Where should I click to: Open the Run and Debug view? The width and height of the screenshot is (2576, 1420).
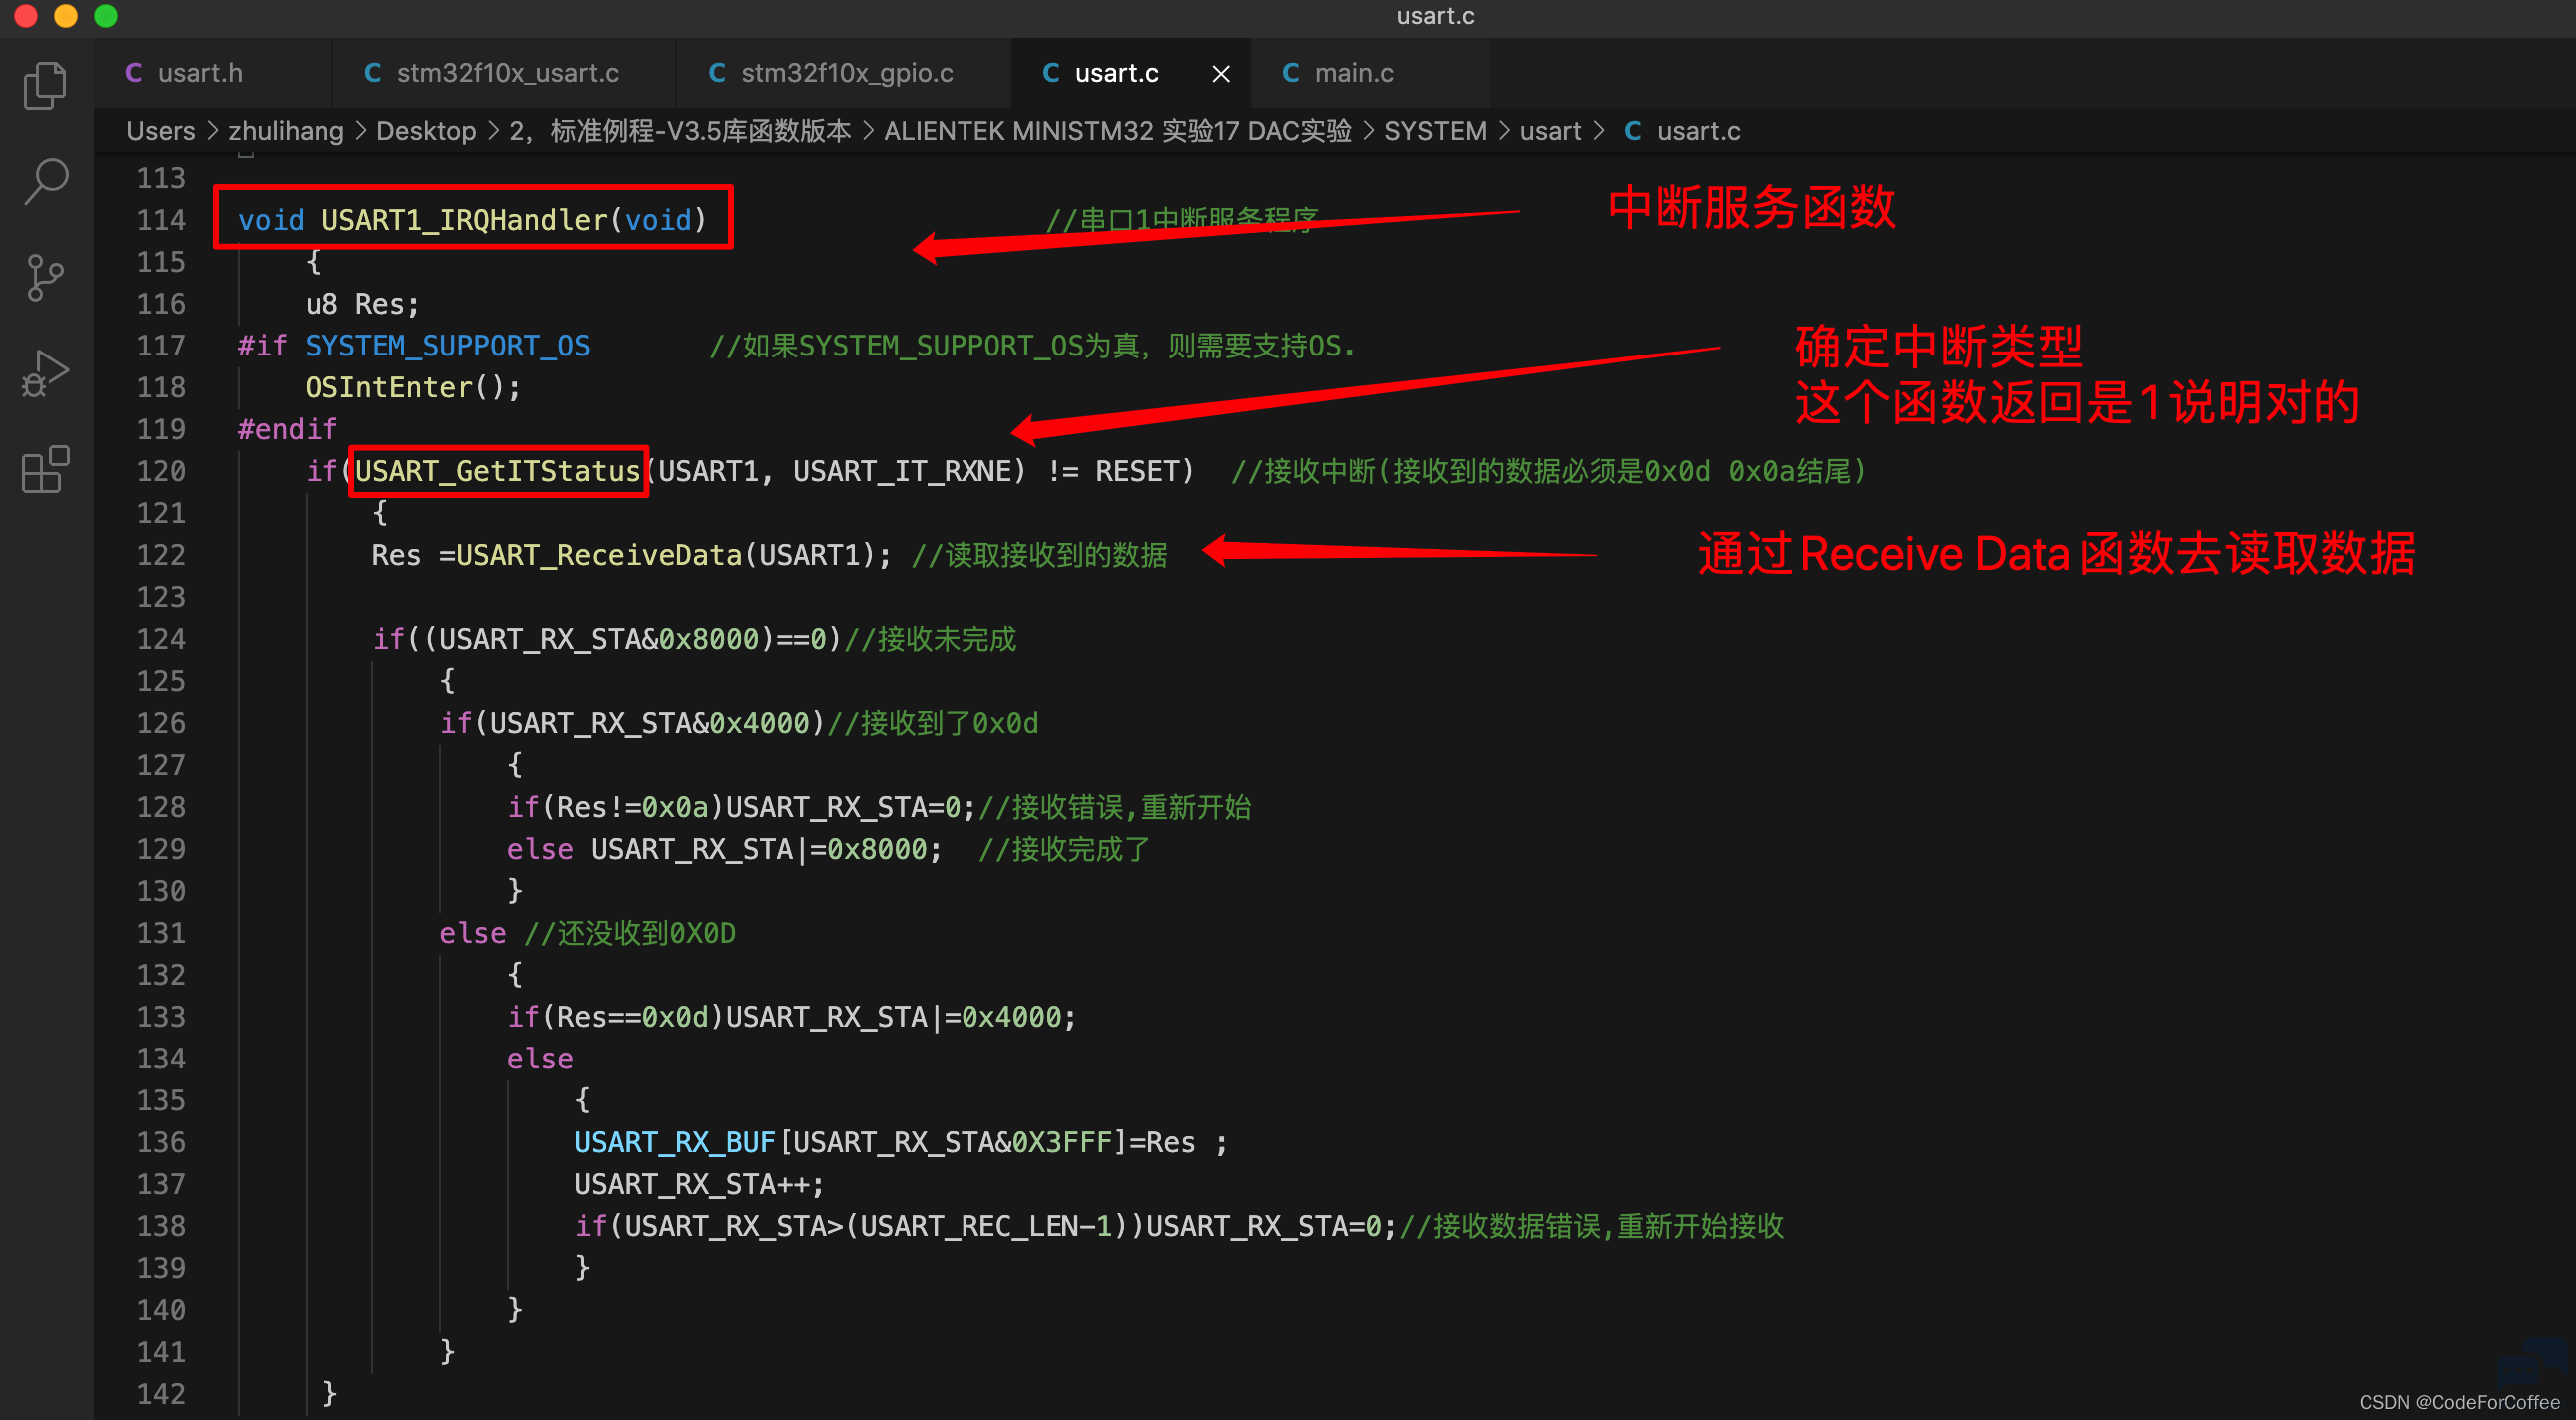click(46, 373)
